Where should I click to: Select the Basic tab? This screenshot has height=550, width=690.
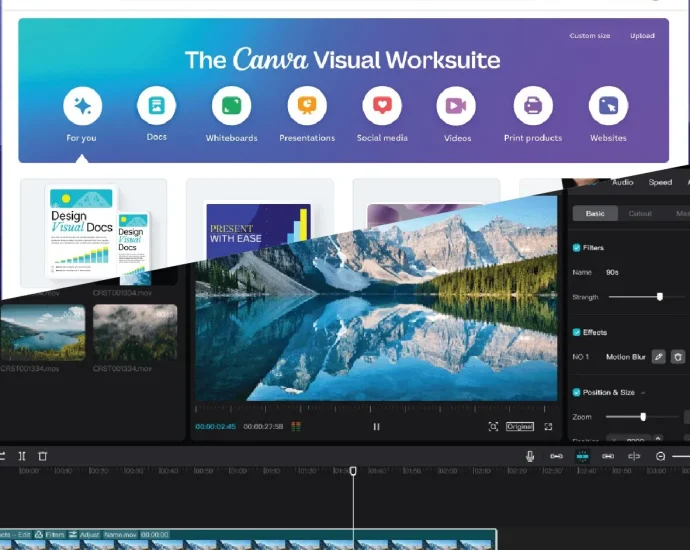pyautogui.click(x=595, y=213)
